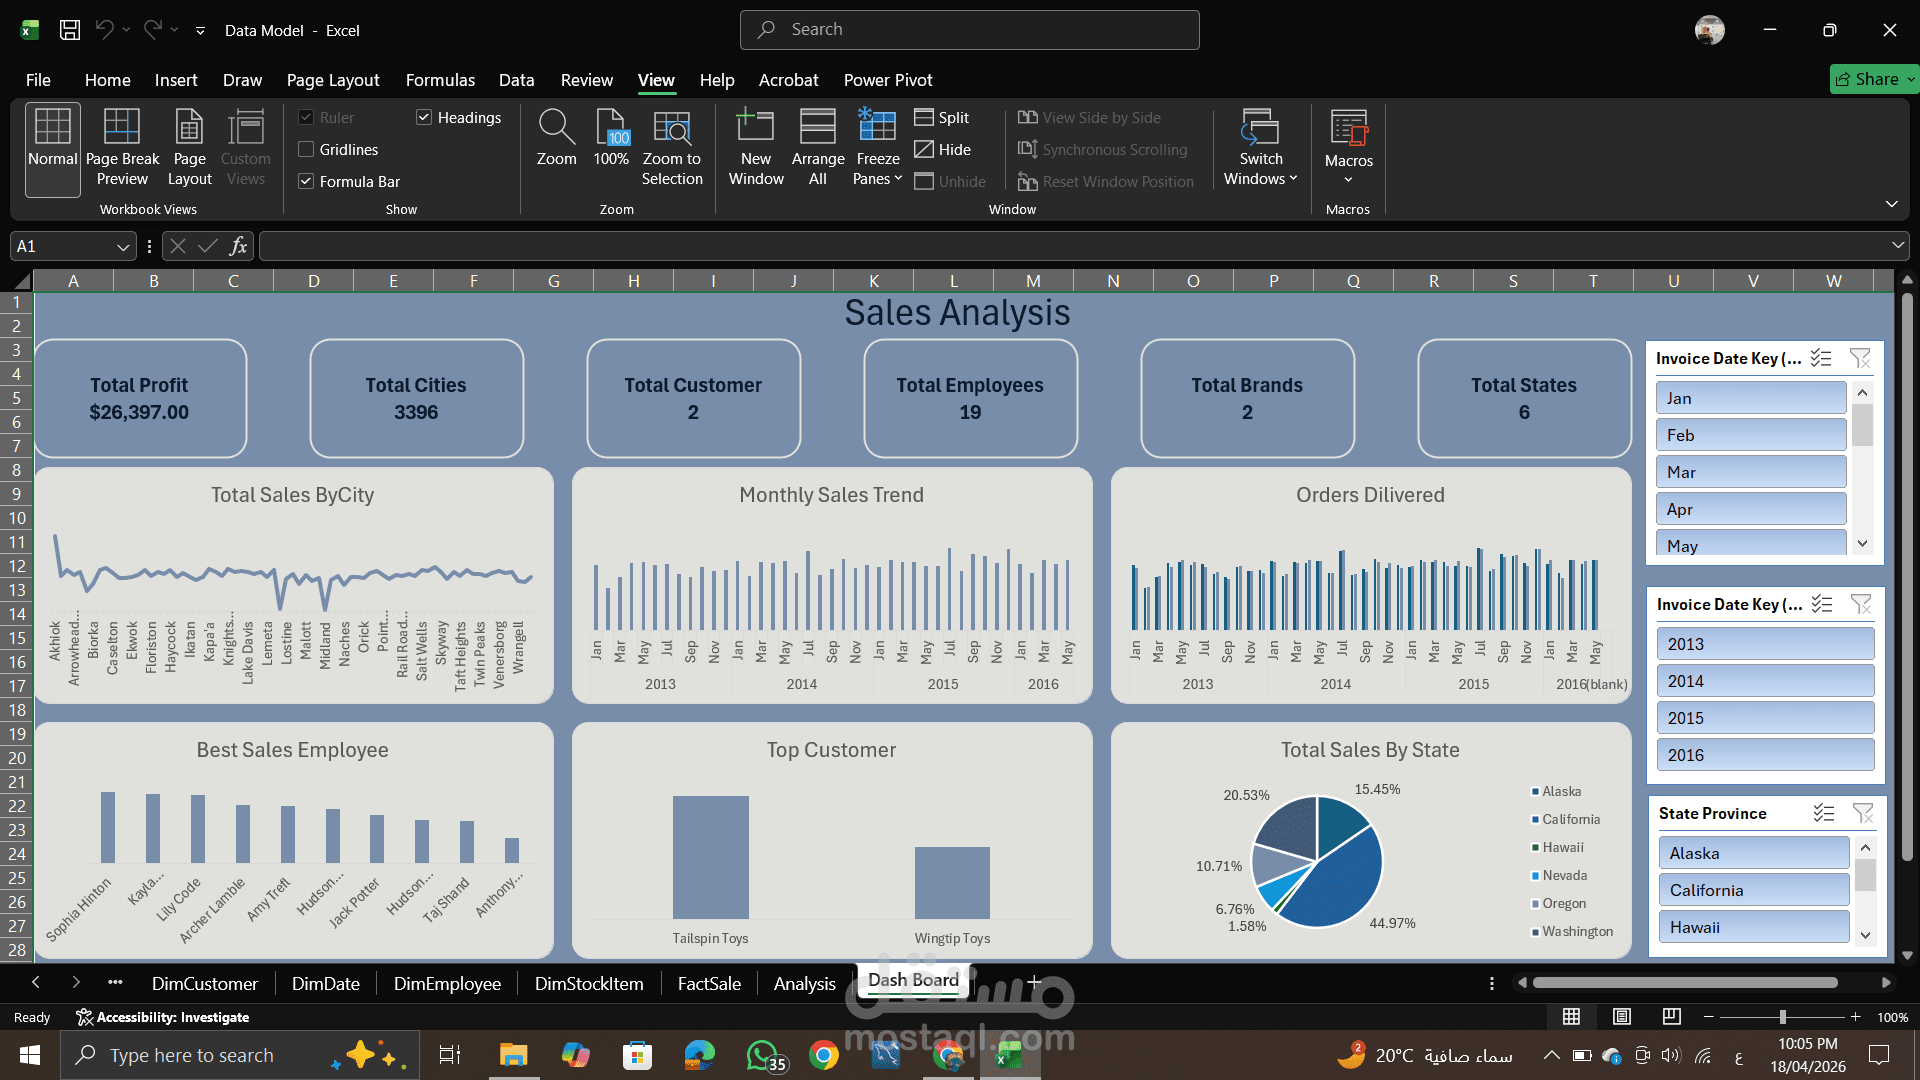Open Power Pivot tab
Viewport: 1920px width, 1080px height.
pos(888,80)
